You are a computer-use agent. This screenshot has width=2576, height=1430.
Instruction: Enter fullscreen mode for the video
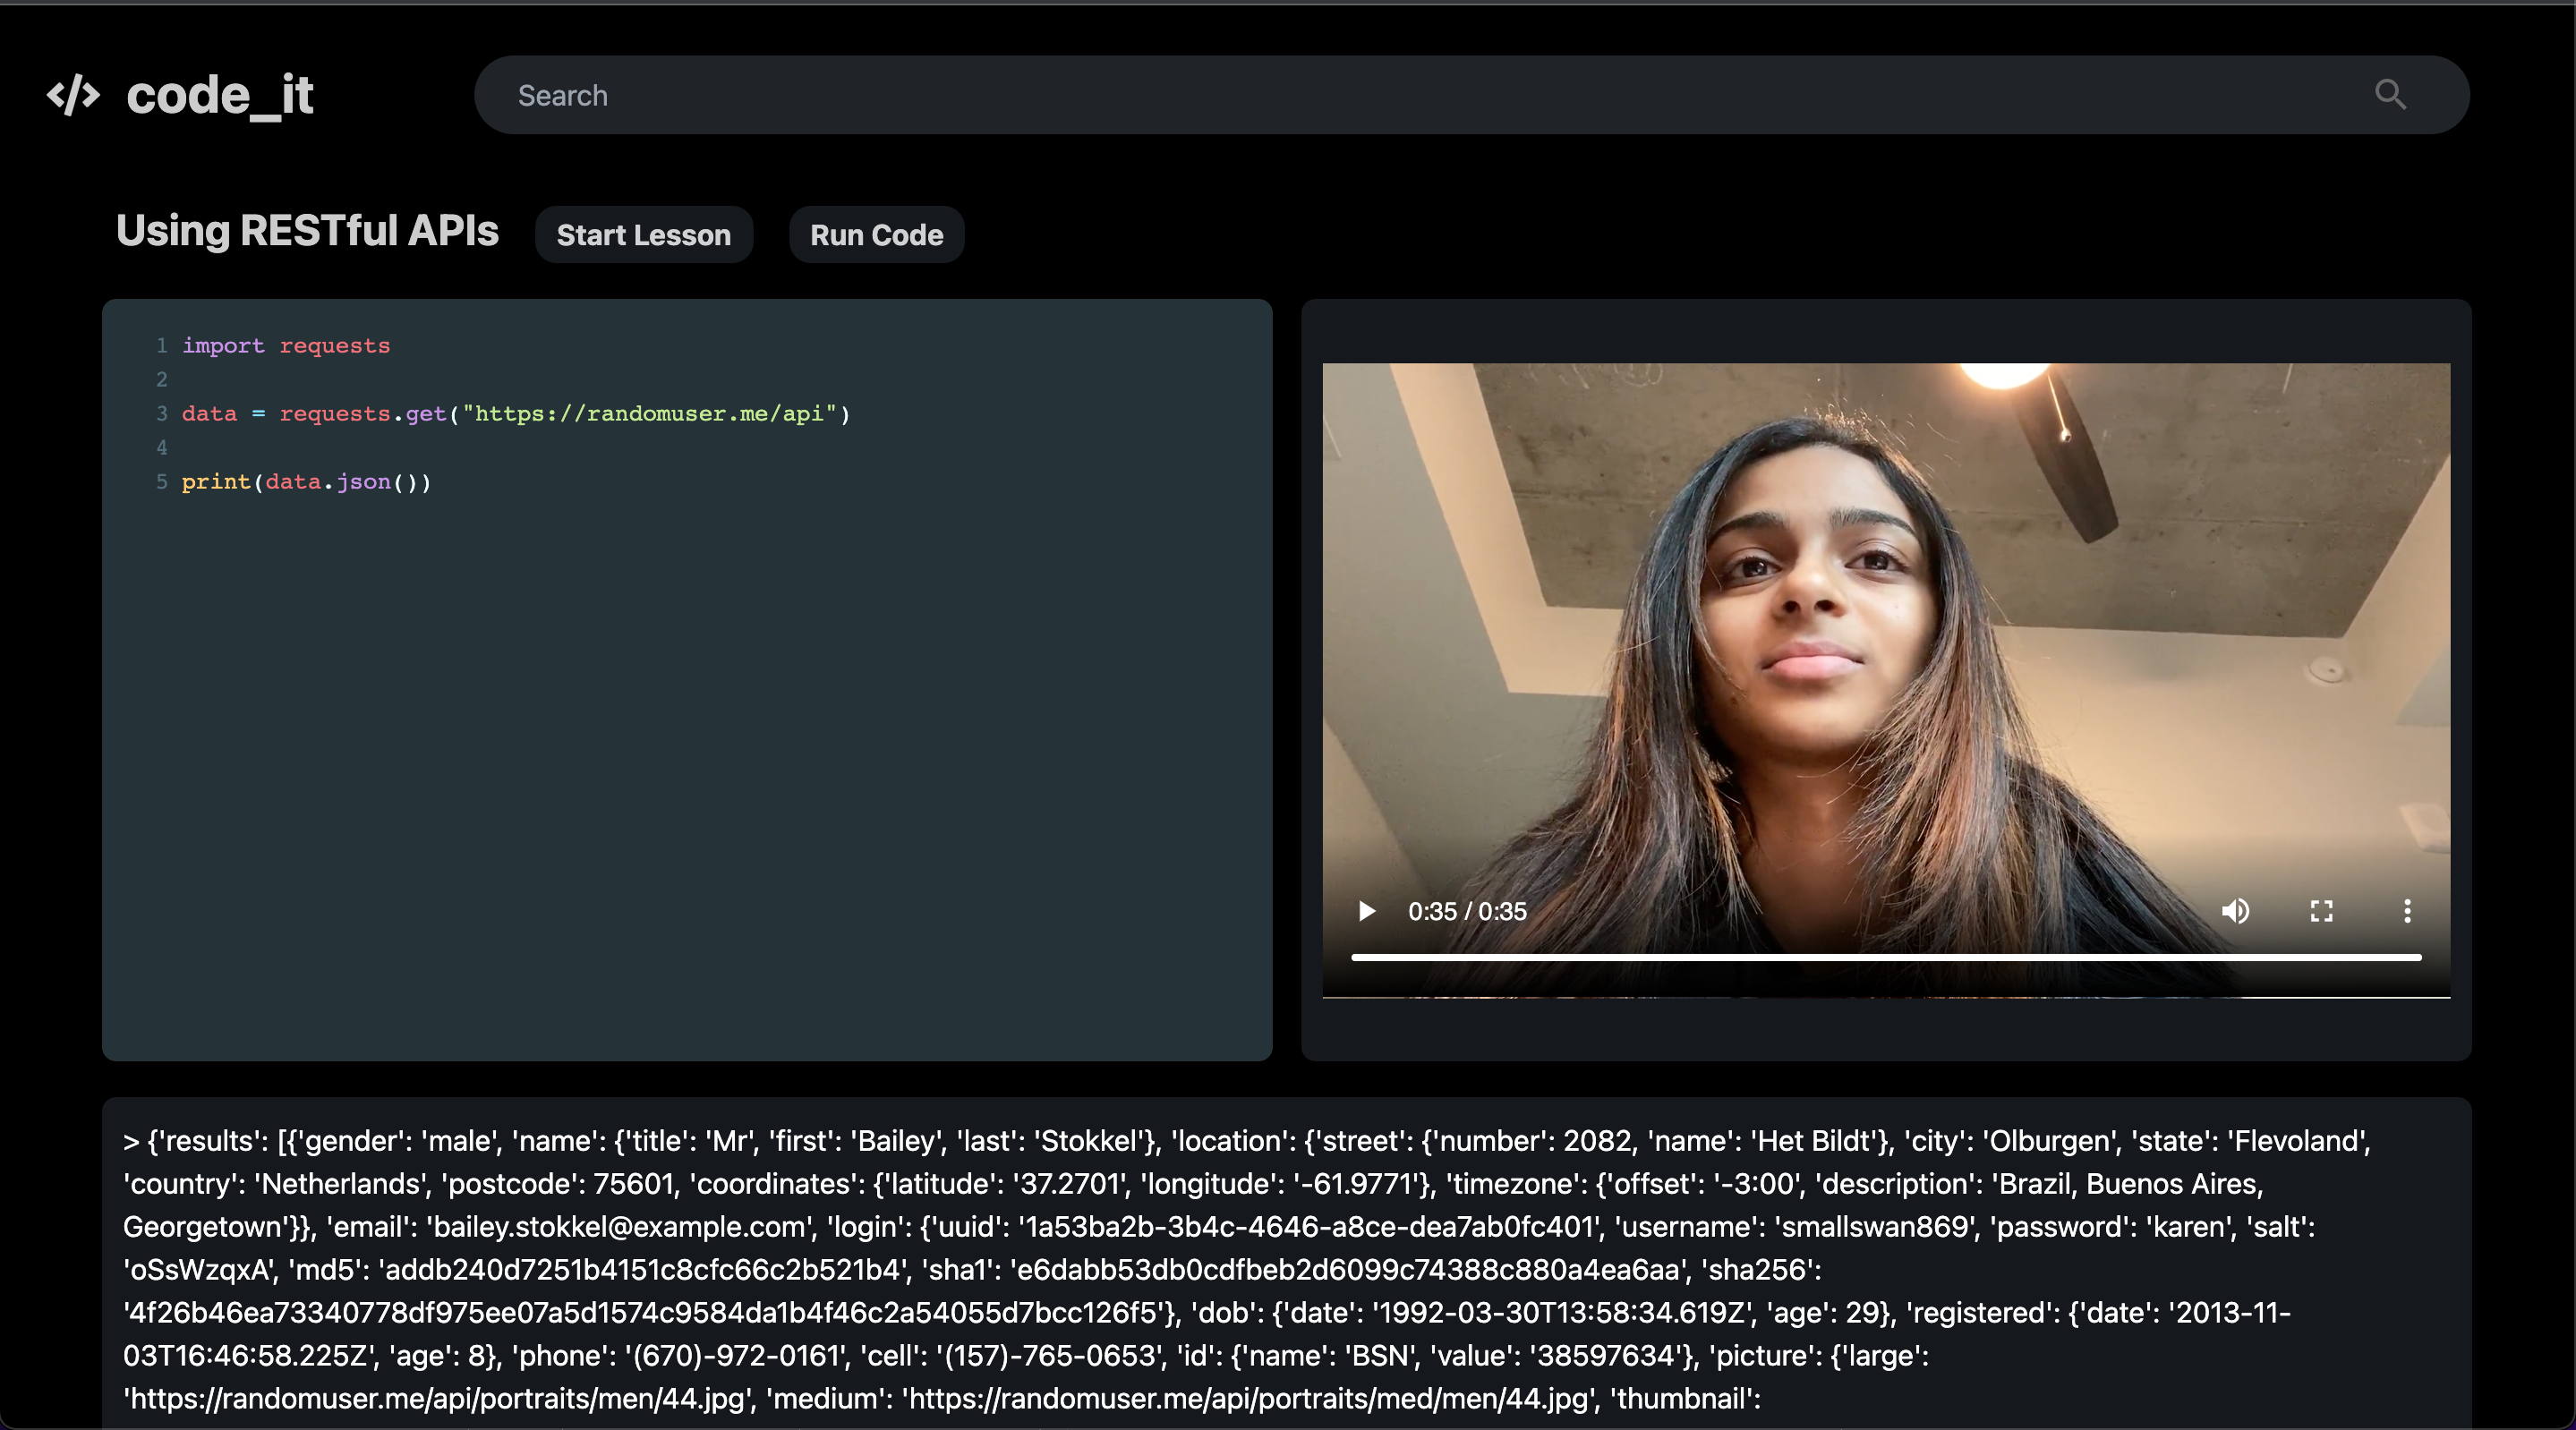(2321, 911)
